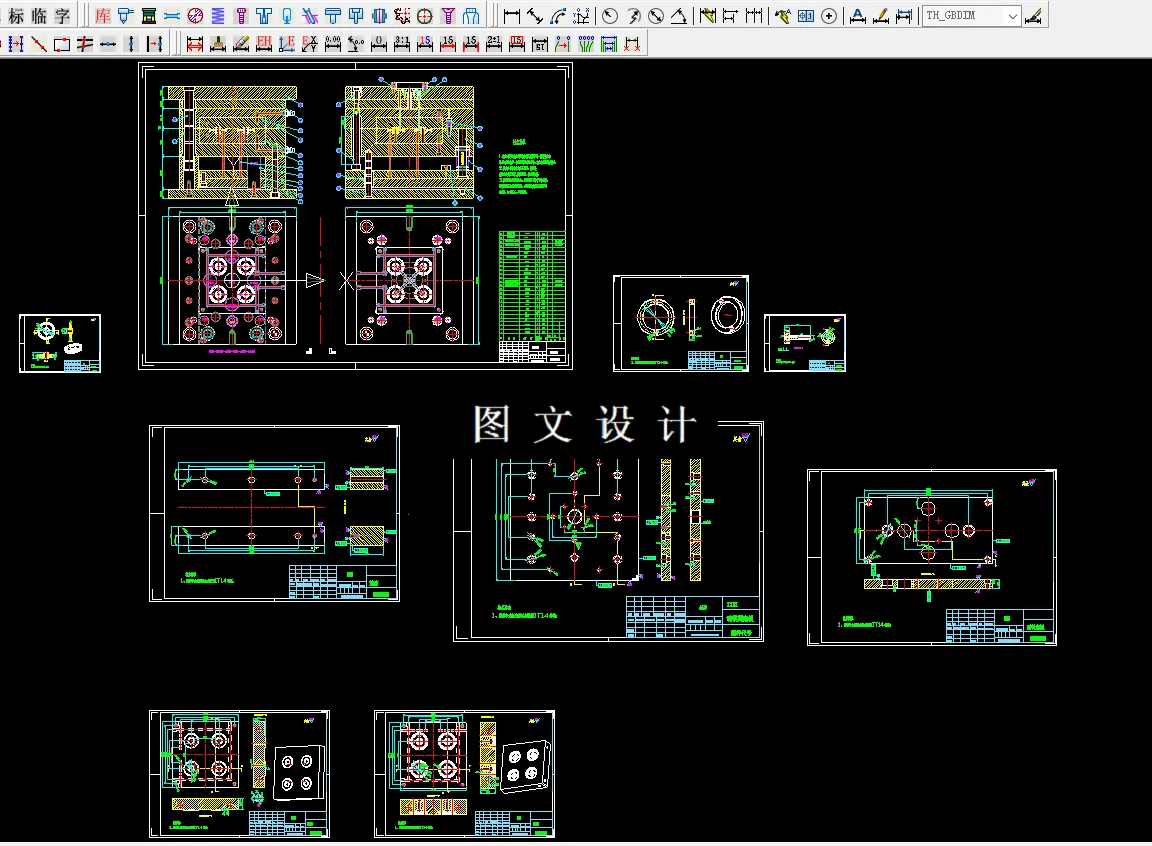The height and width of the screenshot is (846, 1152).
Task: Select the Jogged radius dimension tool
Action: coord(633,15)
